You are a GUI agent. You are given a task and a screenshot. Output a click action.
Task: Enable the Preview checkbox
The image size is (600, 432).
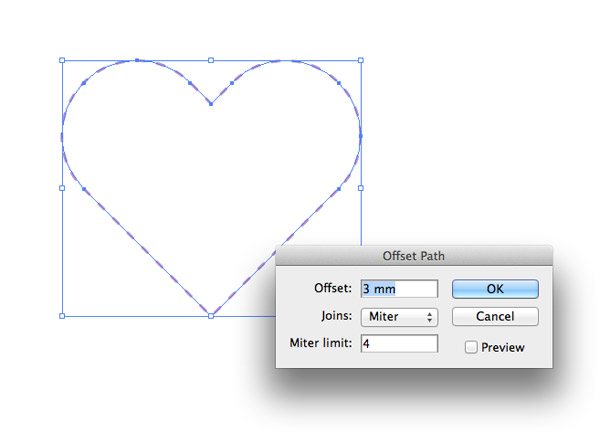pos(471,347)
